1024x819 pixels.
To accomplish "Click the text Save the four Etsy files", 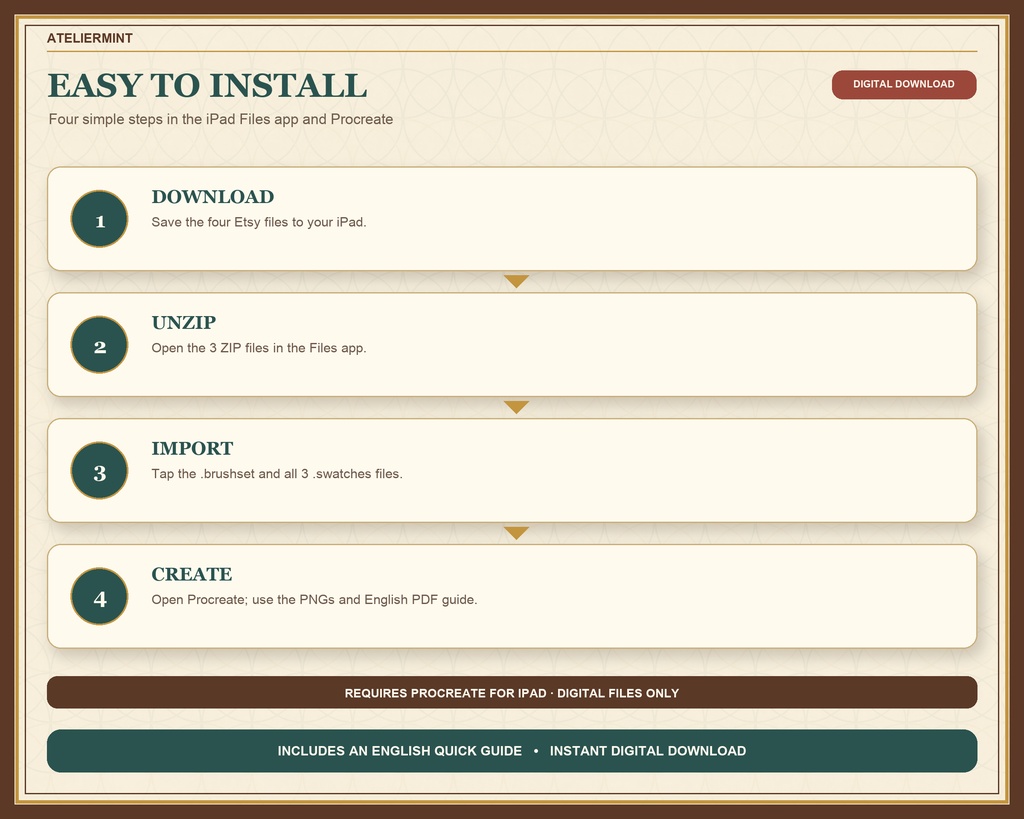I will pos(259,222).
